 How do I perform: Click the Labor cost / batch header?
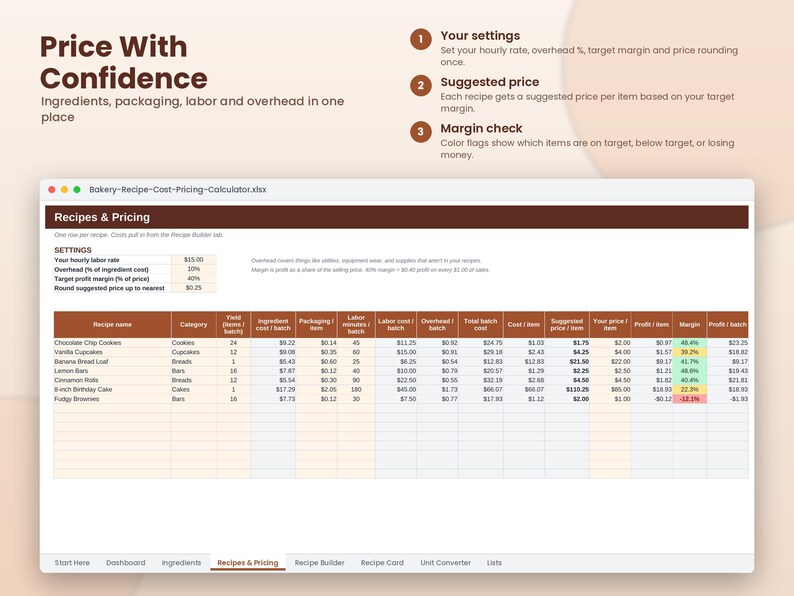click(x=396, y=325)
